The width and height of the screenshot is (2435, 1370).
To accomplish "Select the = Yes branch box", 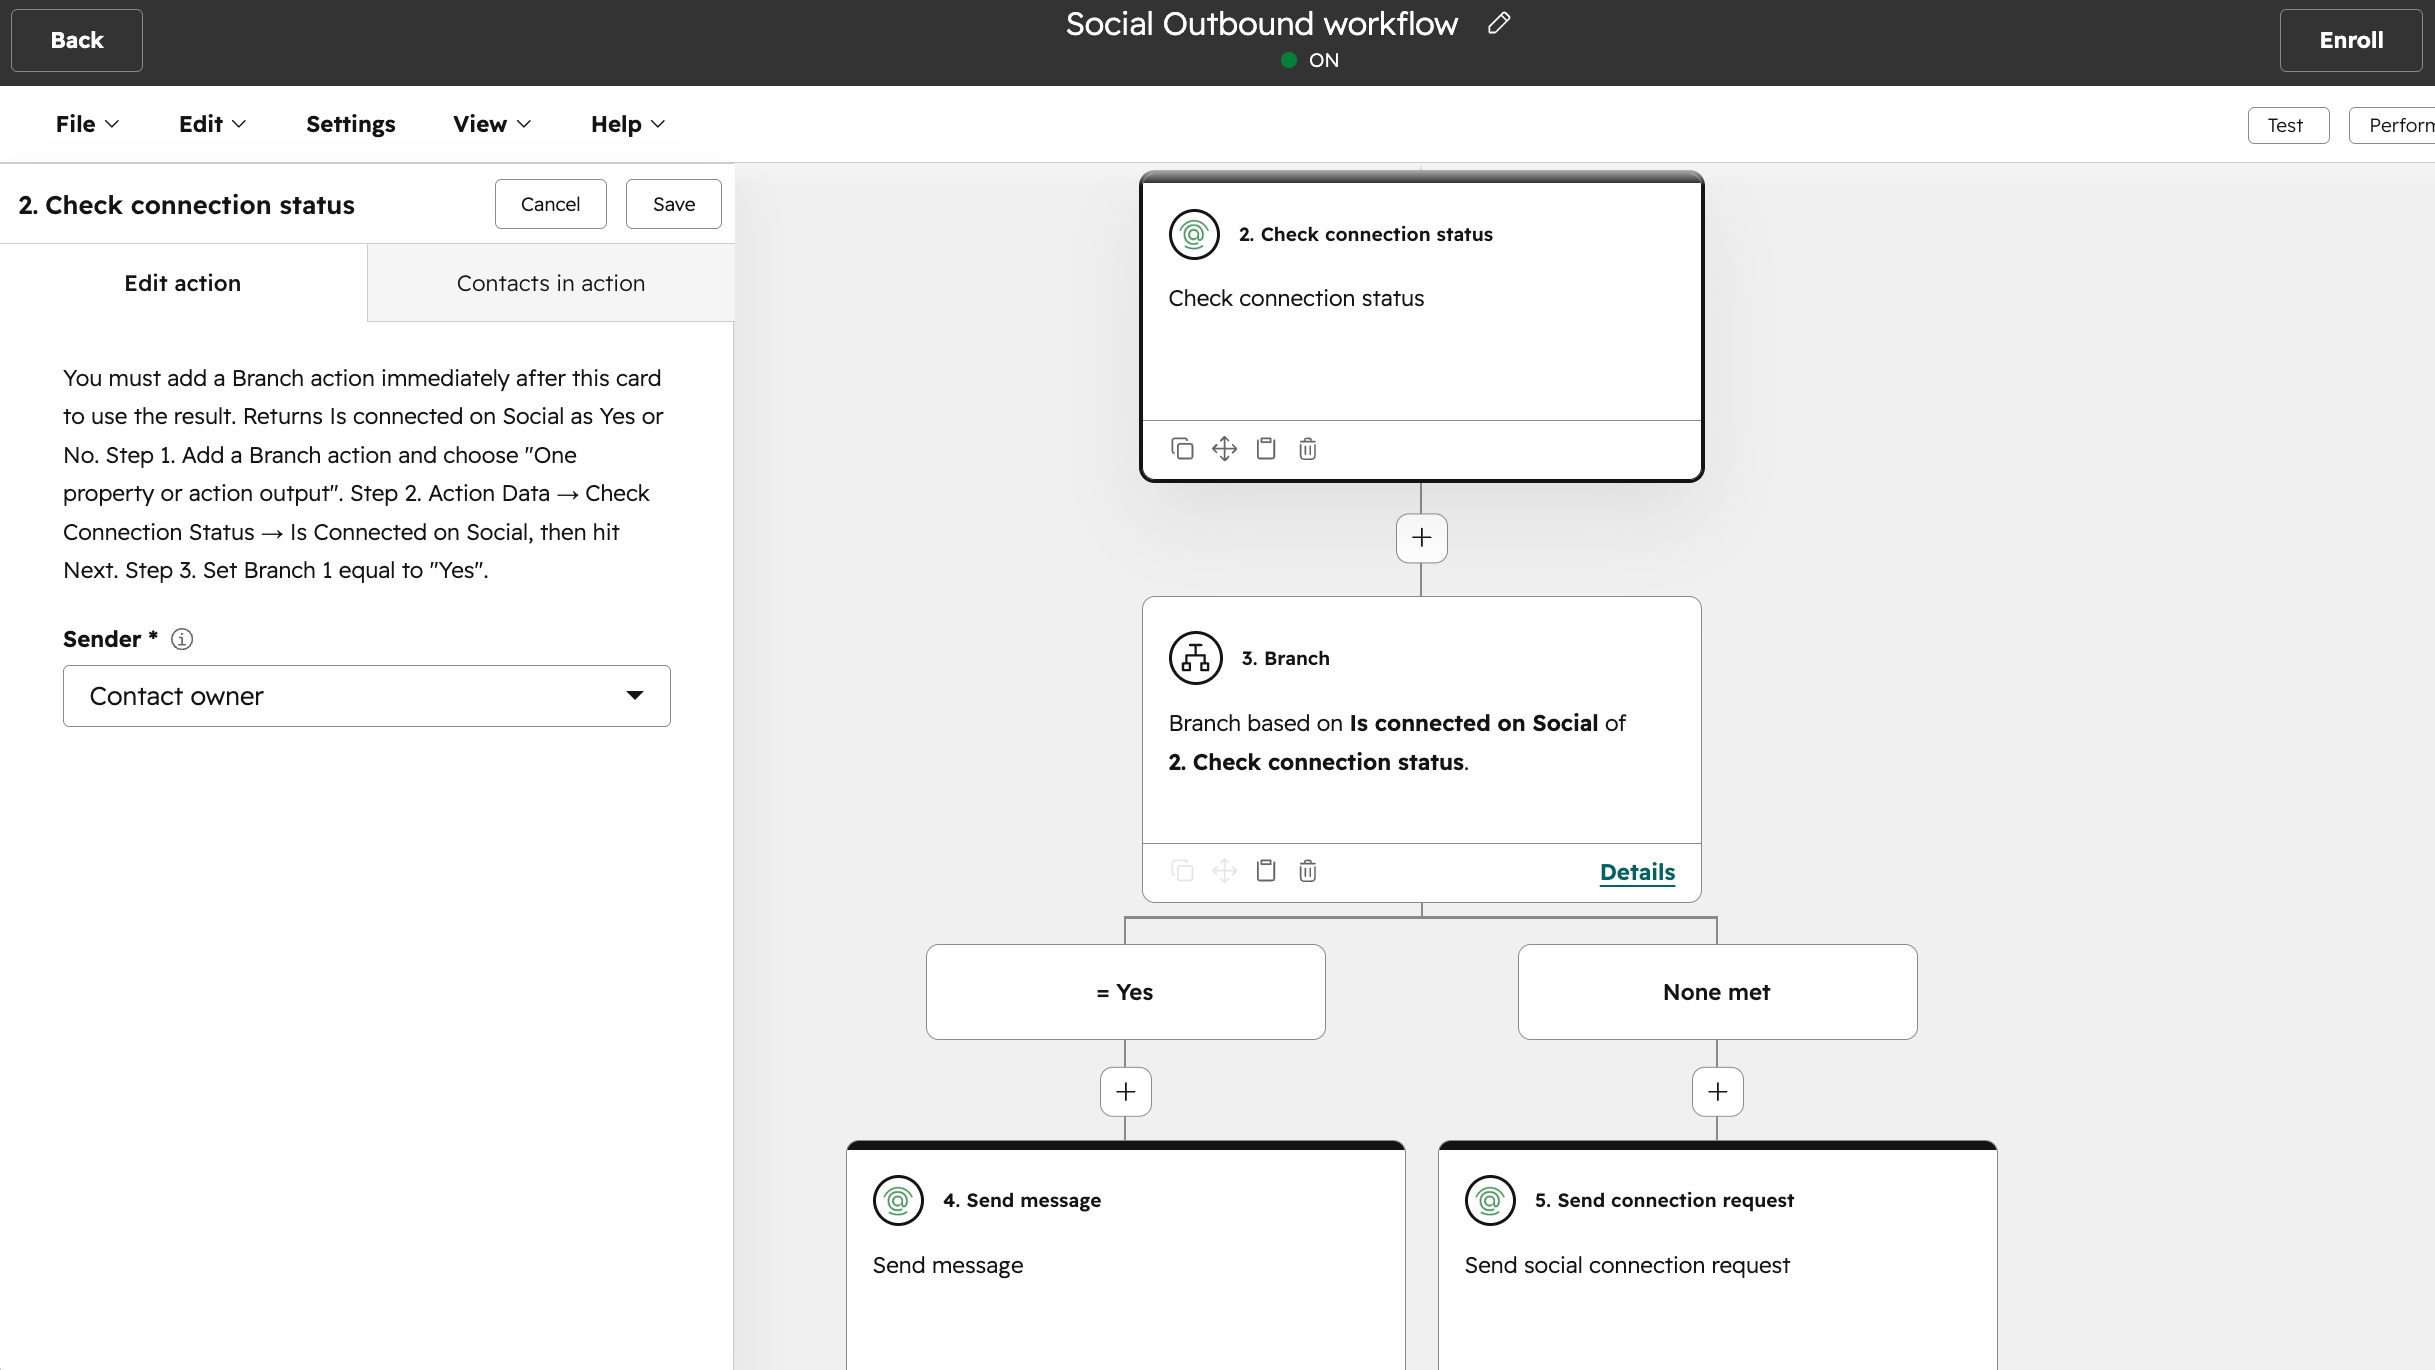I will pos(1125,992).
